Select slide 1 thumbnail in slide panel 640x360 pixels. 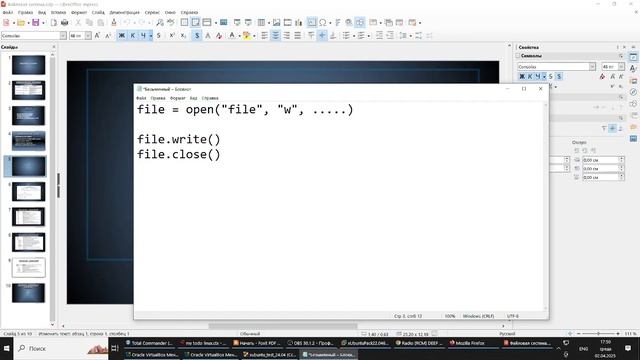point(29,65)
